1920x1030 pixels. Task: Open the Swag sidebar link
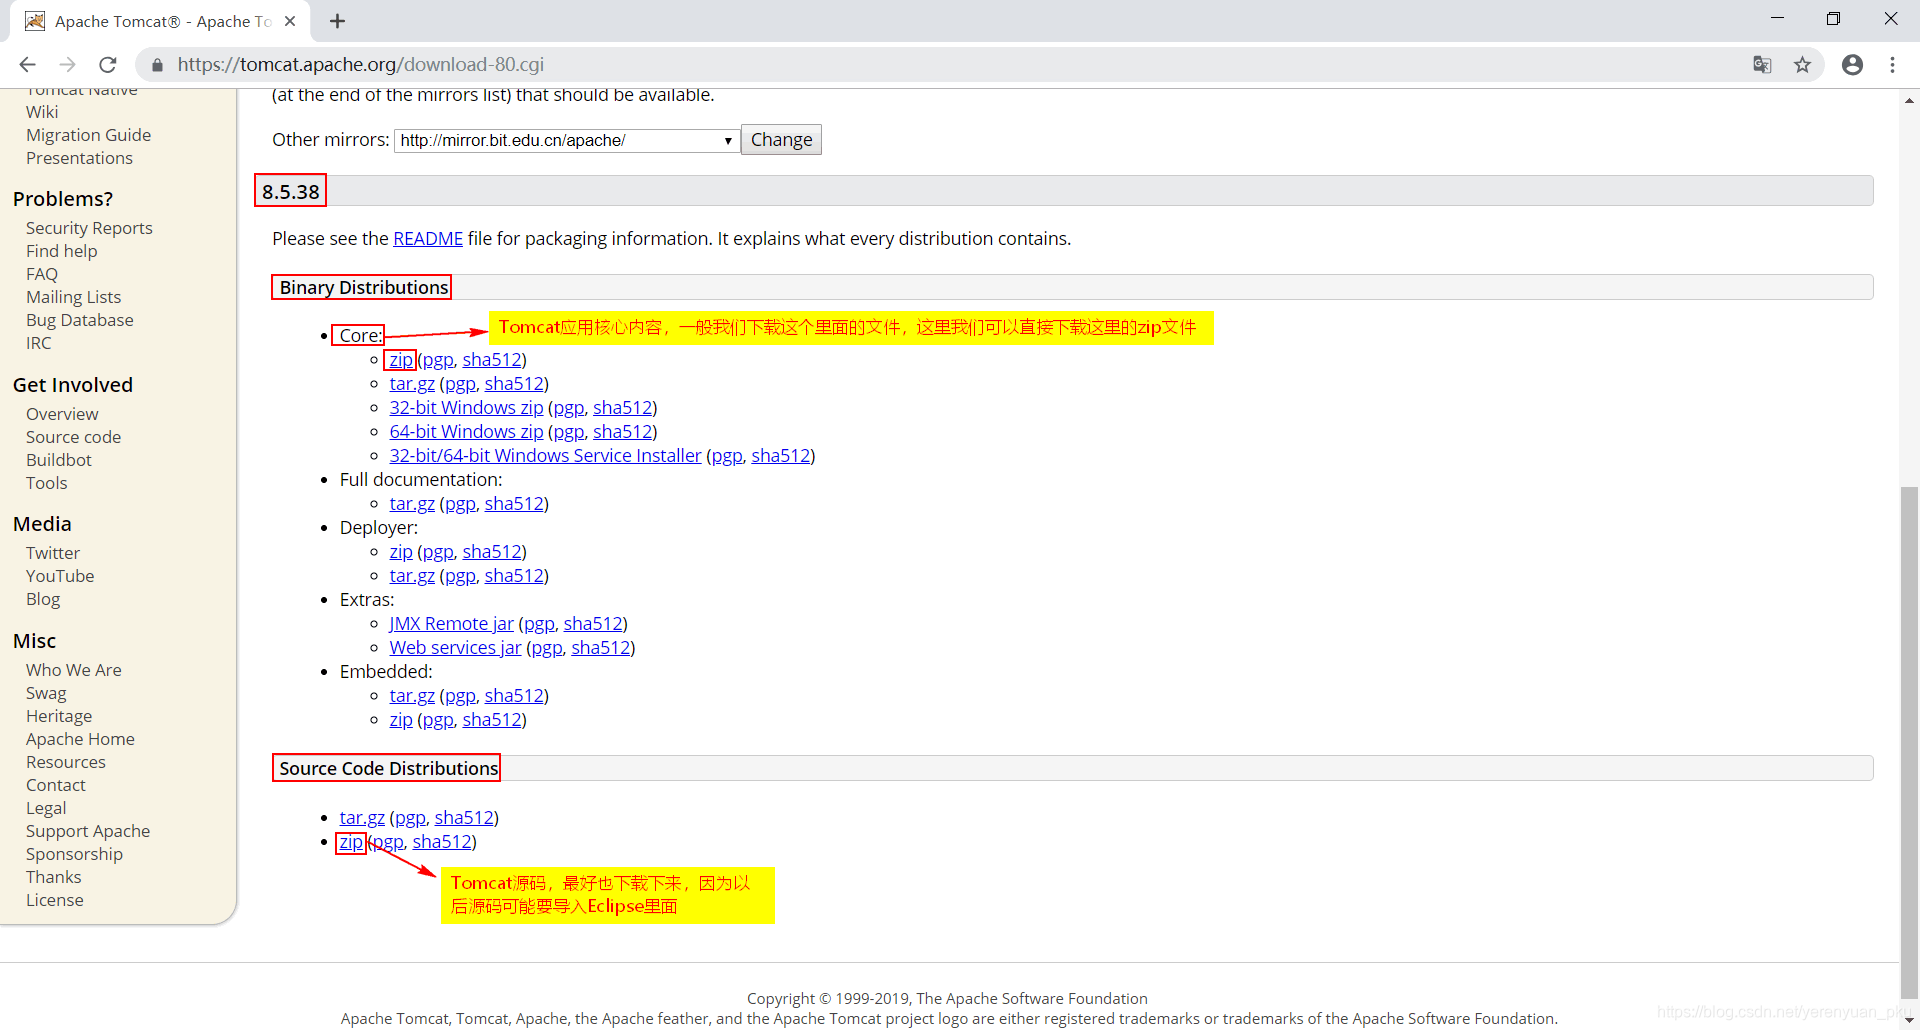coord(46,693)
